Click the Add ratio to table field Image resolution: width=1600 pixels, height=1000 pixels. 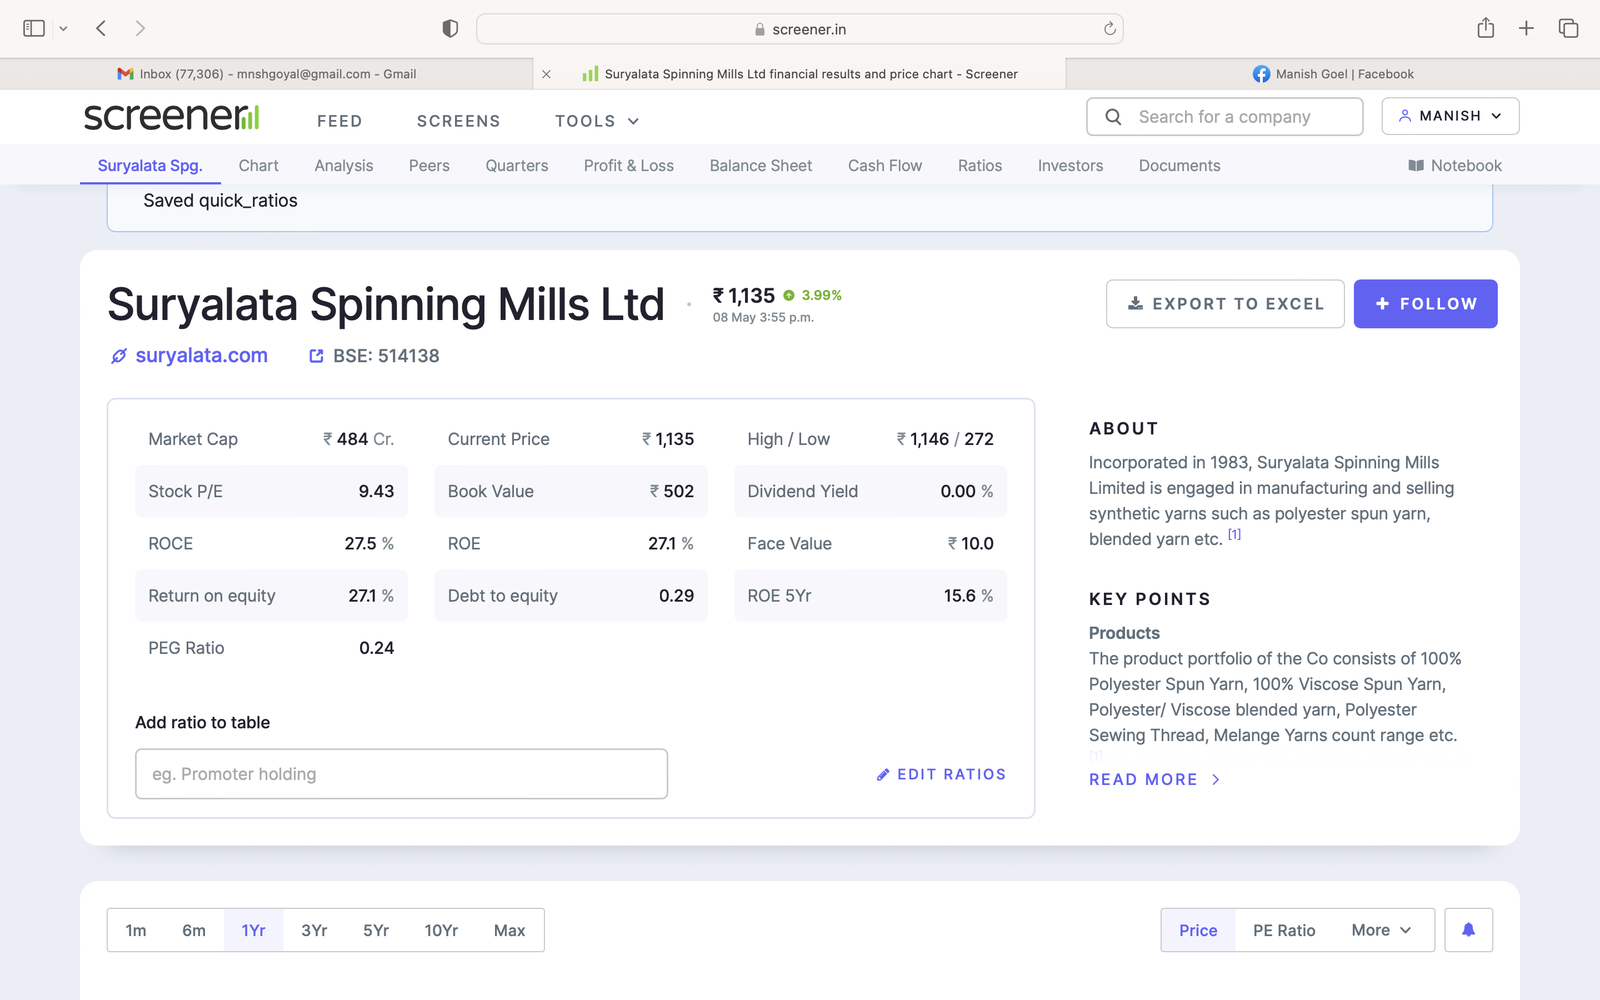(x=401, y=774)
